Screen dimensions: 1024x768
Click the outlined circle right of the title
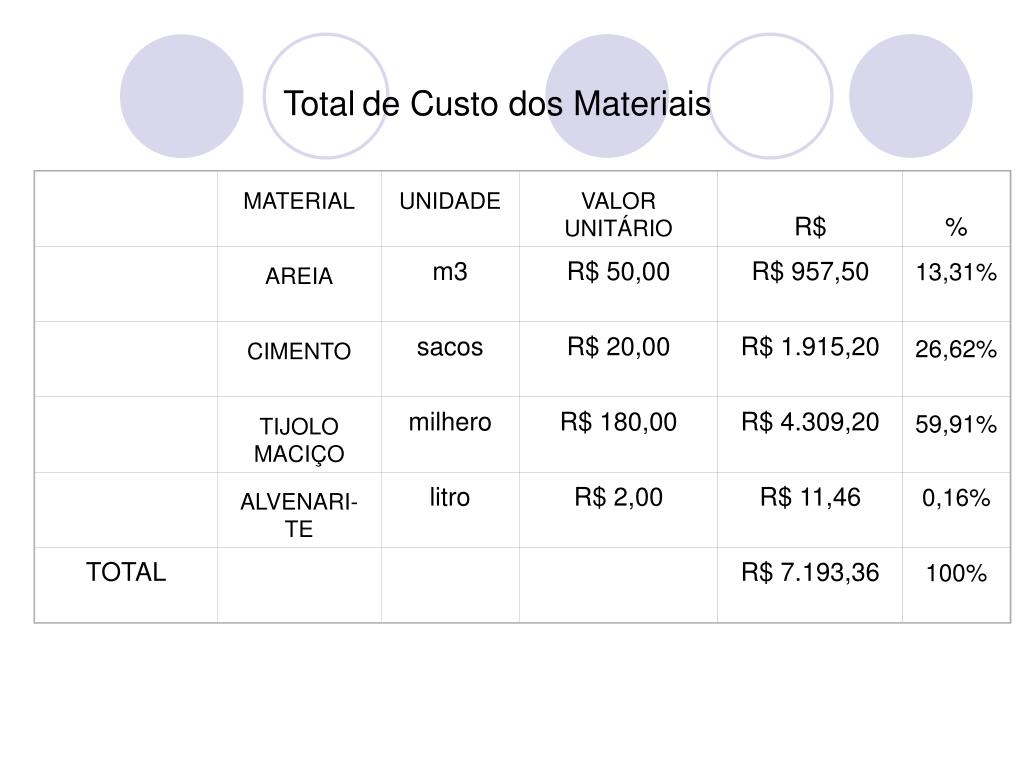[x=770, y=96]
